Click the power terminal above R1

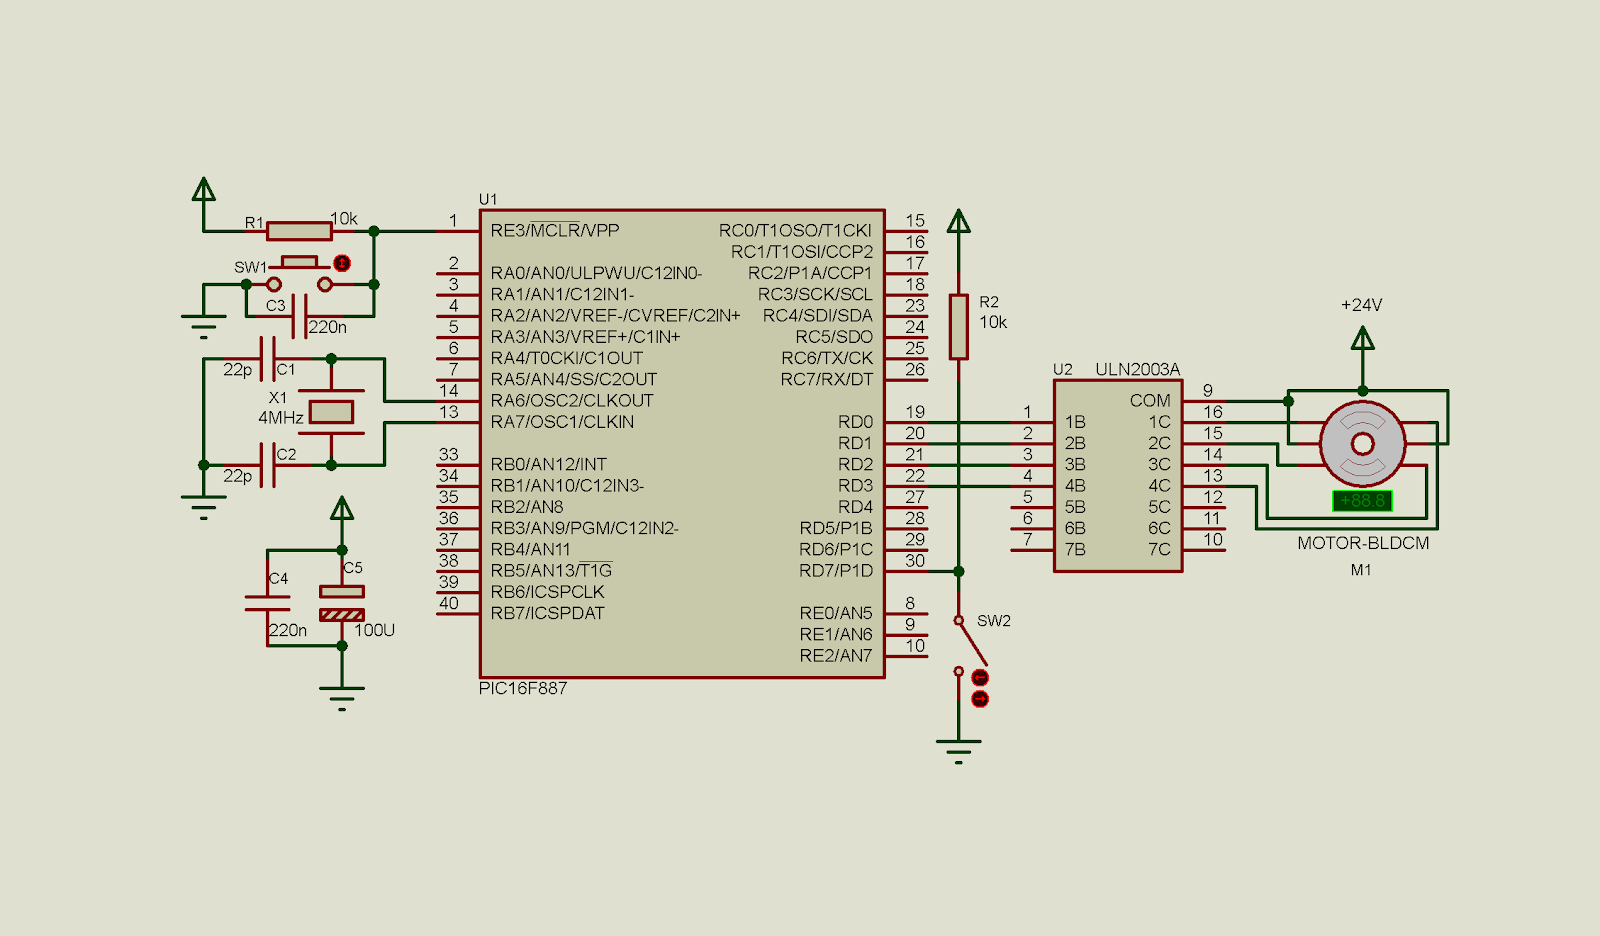(x=203, y=189)
